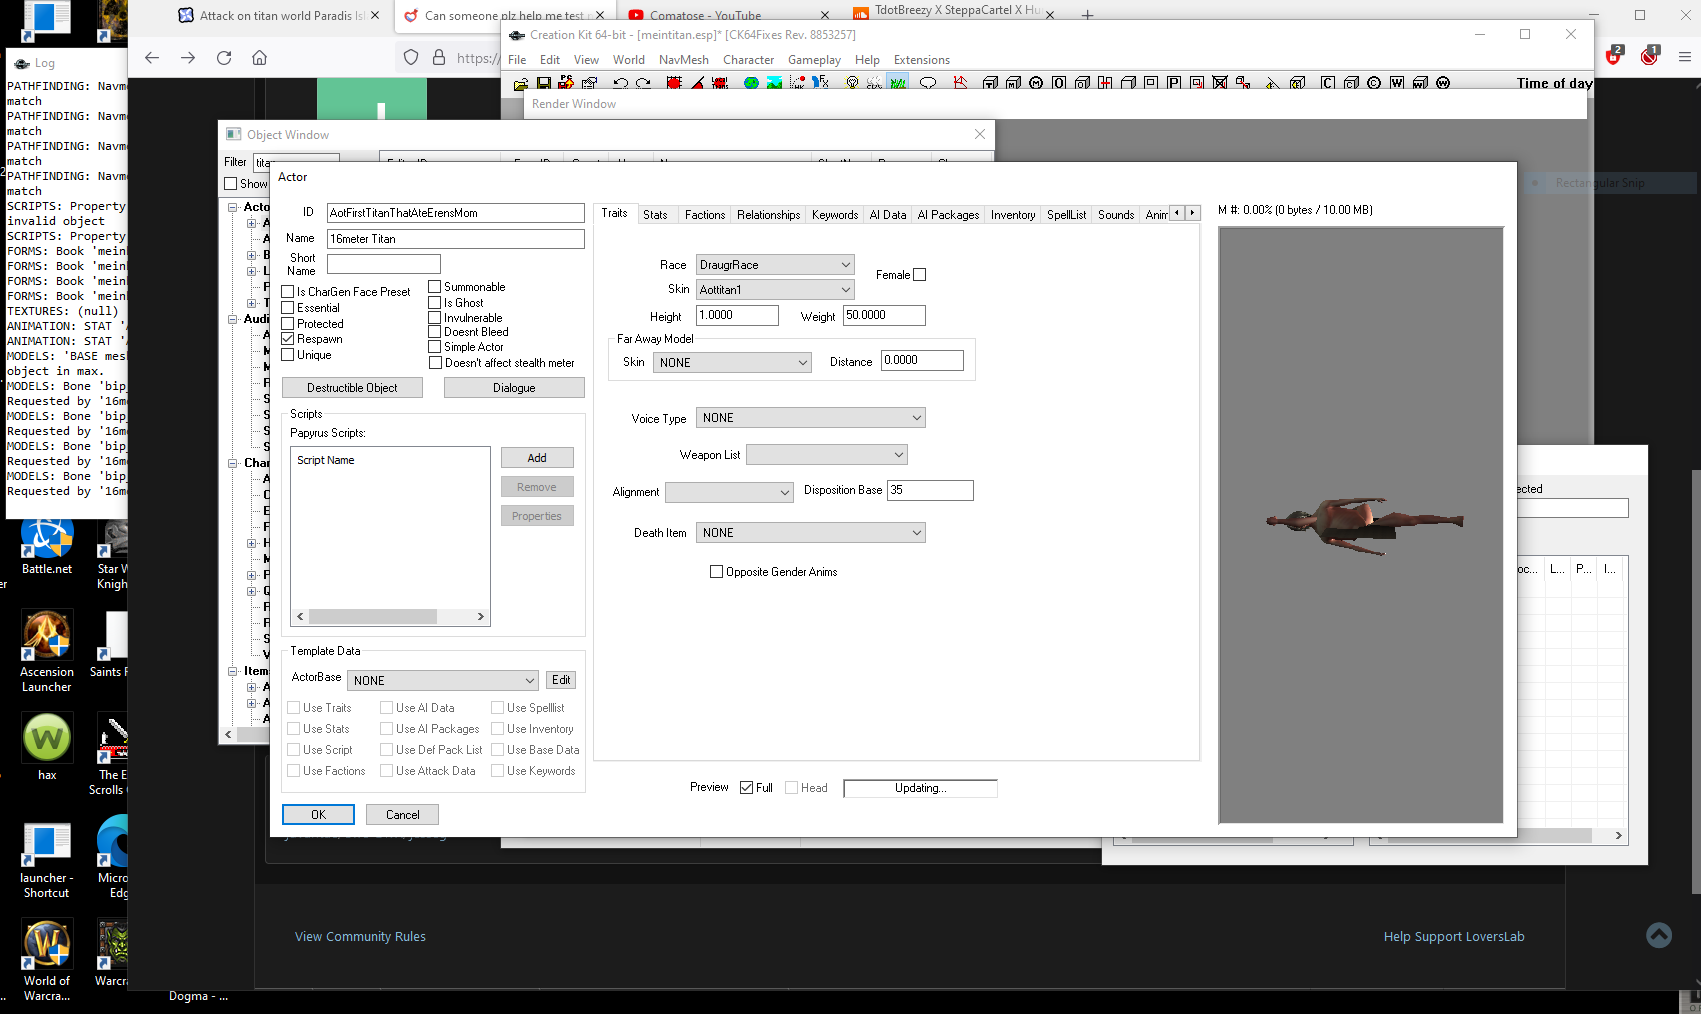Open the ActorBase template dropdown
The width and height of the screenshot is (1701, 1014).
click(x=443, y=680)
